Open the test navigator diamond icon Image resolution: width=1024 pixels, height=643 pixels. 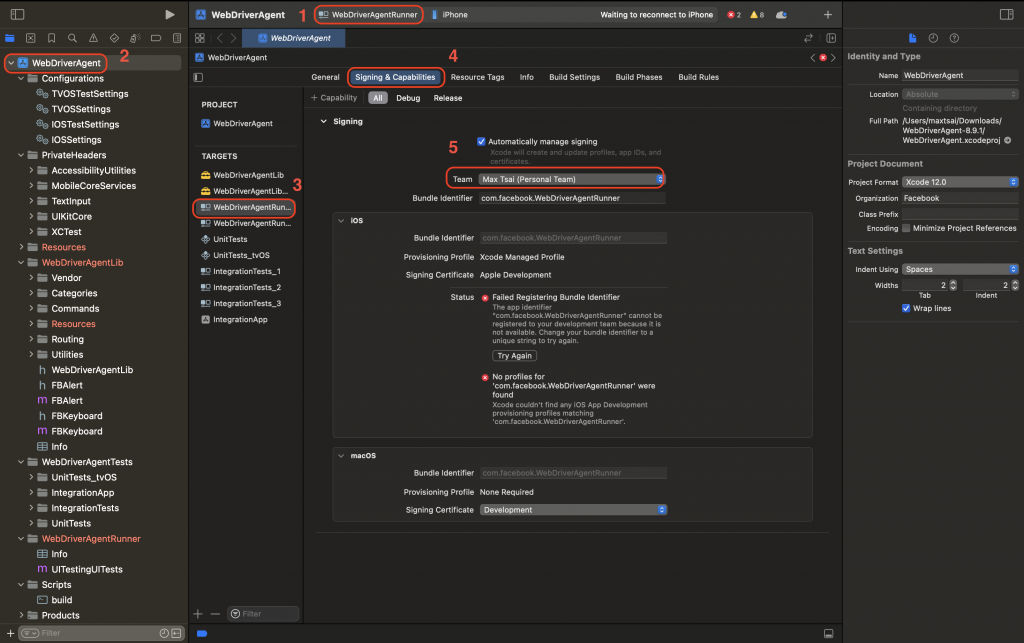point(114,38)
